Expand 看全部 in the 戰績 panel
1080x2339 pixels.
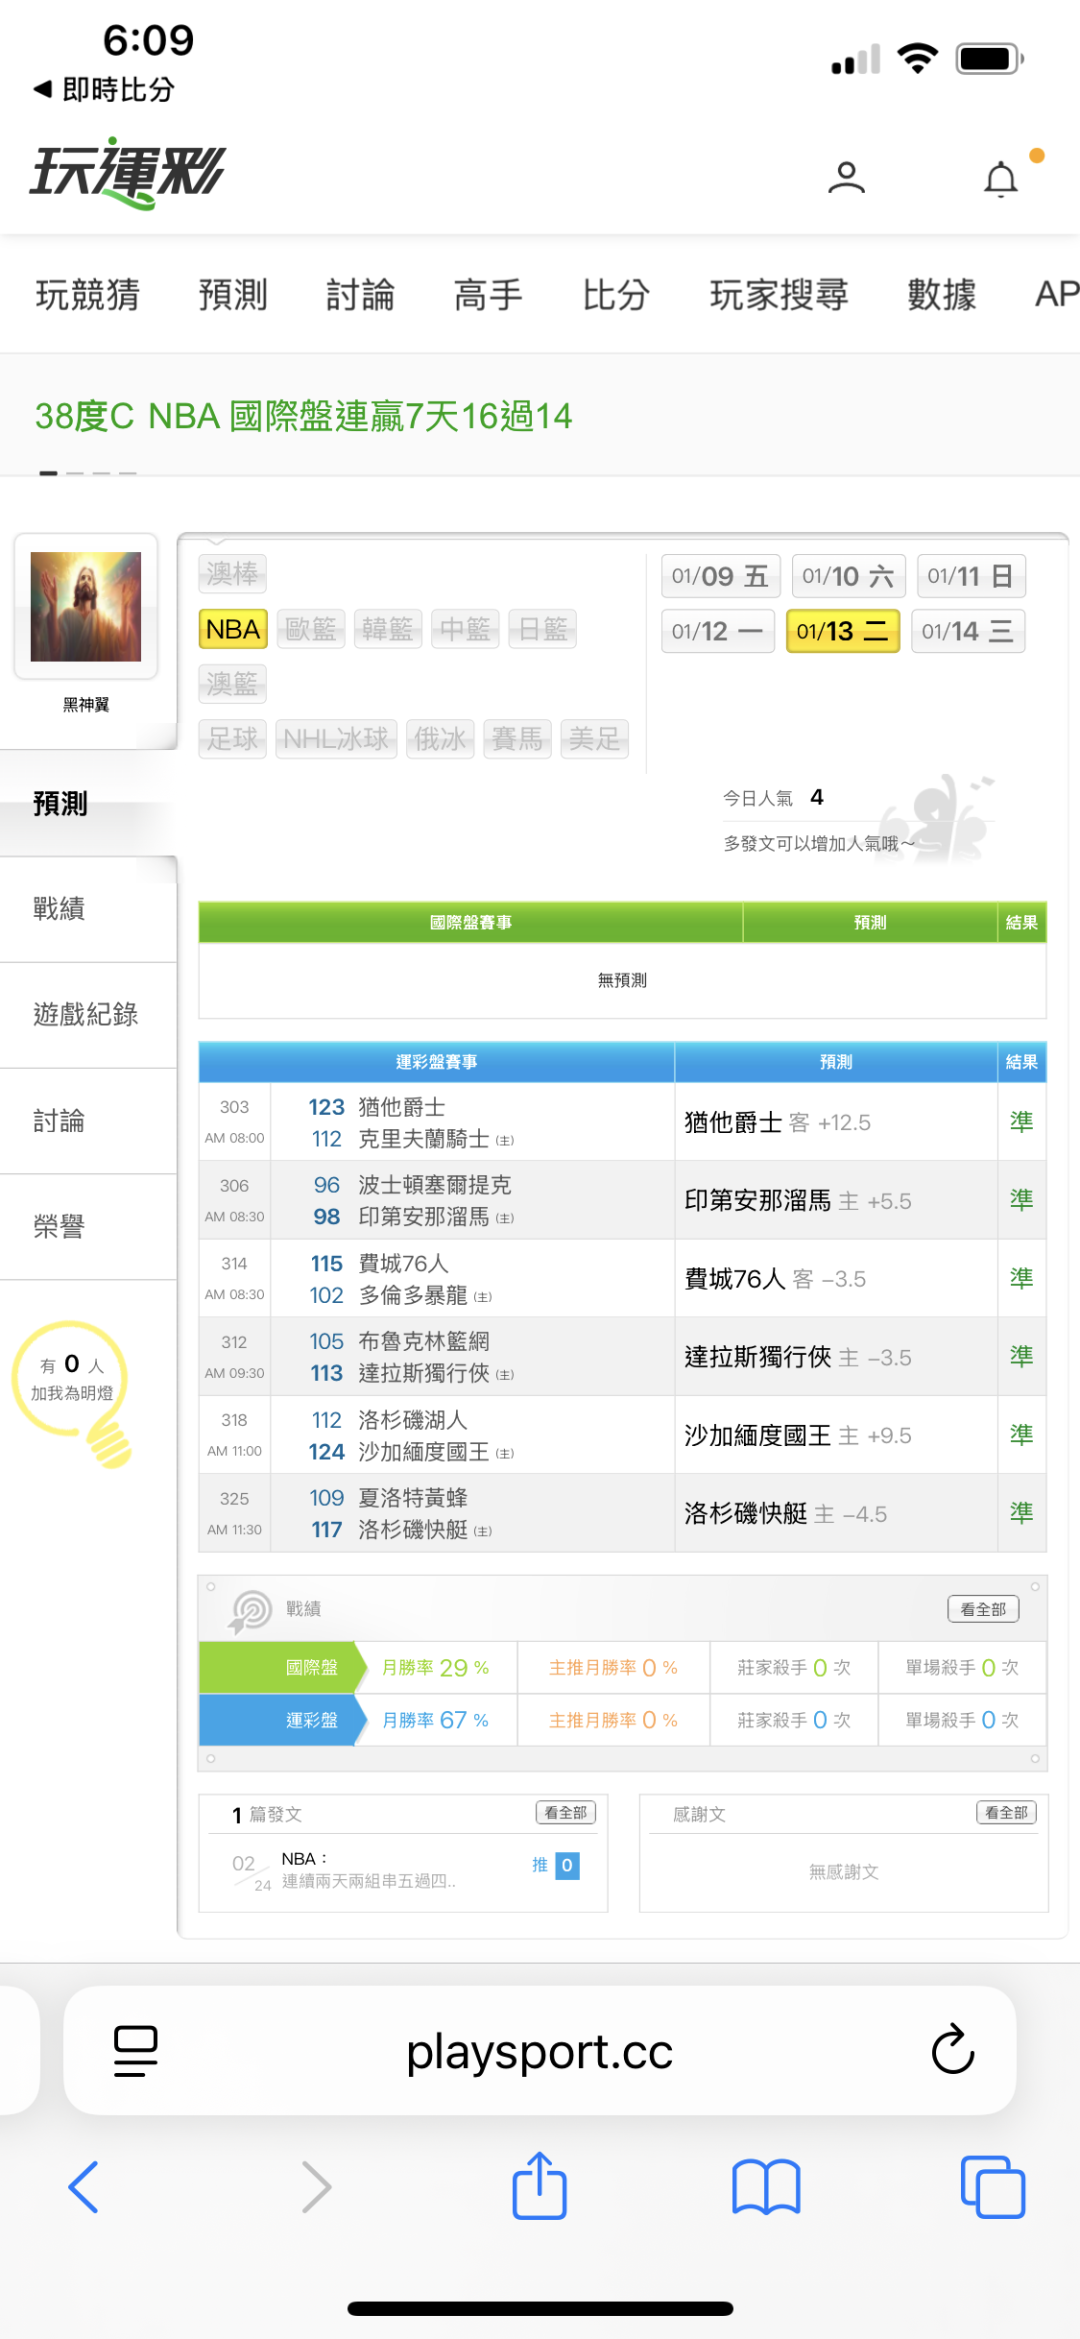tap(982, 1609)
